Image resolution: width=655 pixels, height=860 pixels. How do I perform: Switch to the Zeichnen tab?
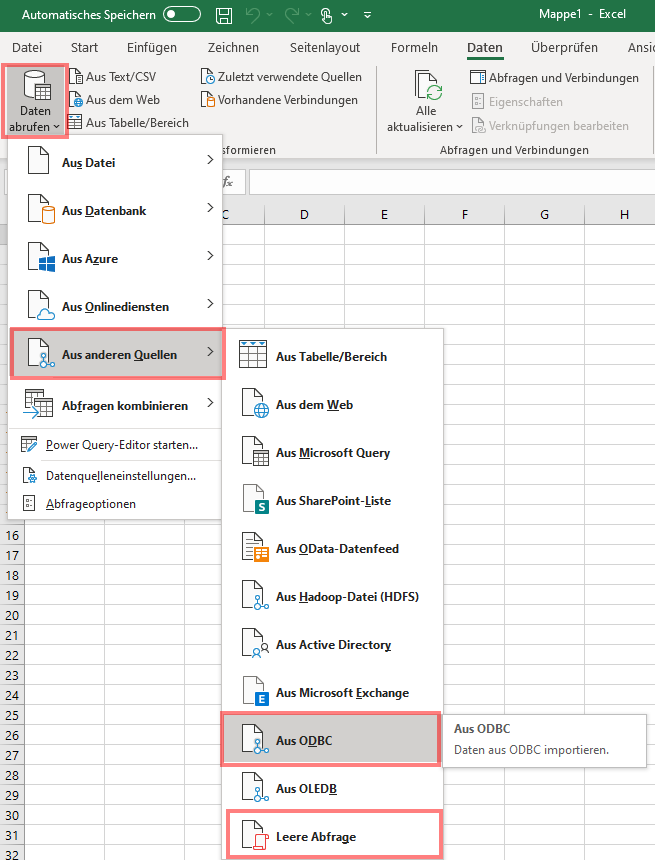[x=233, y=48]
